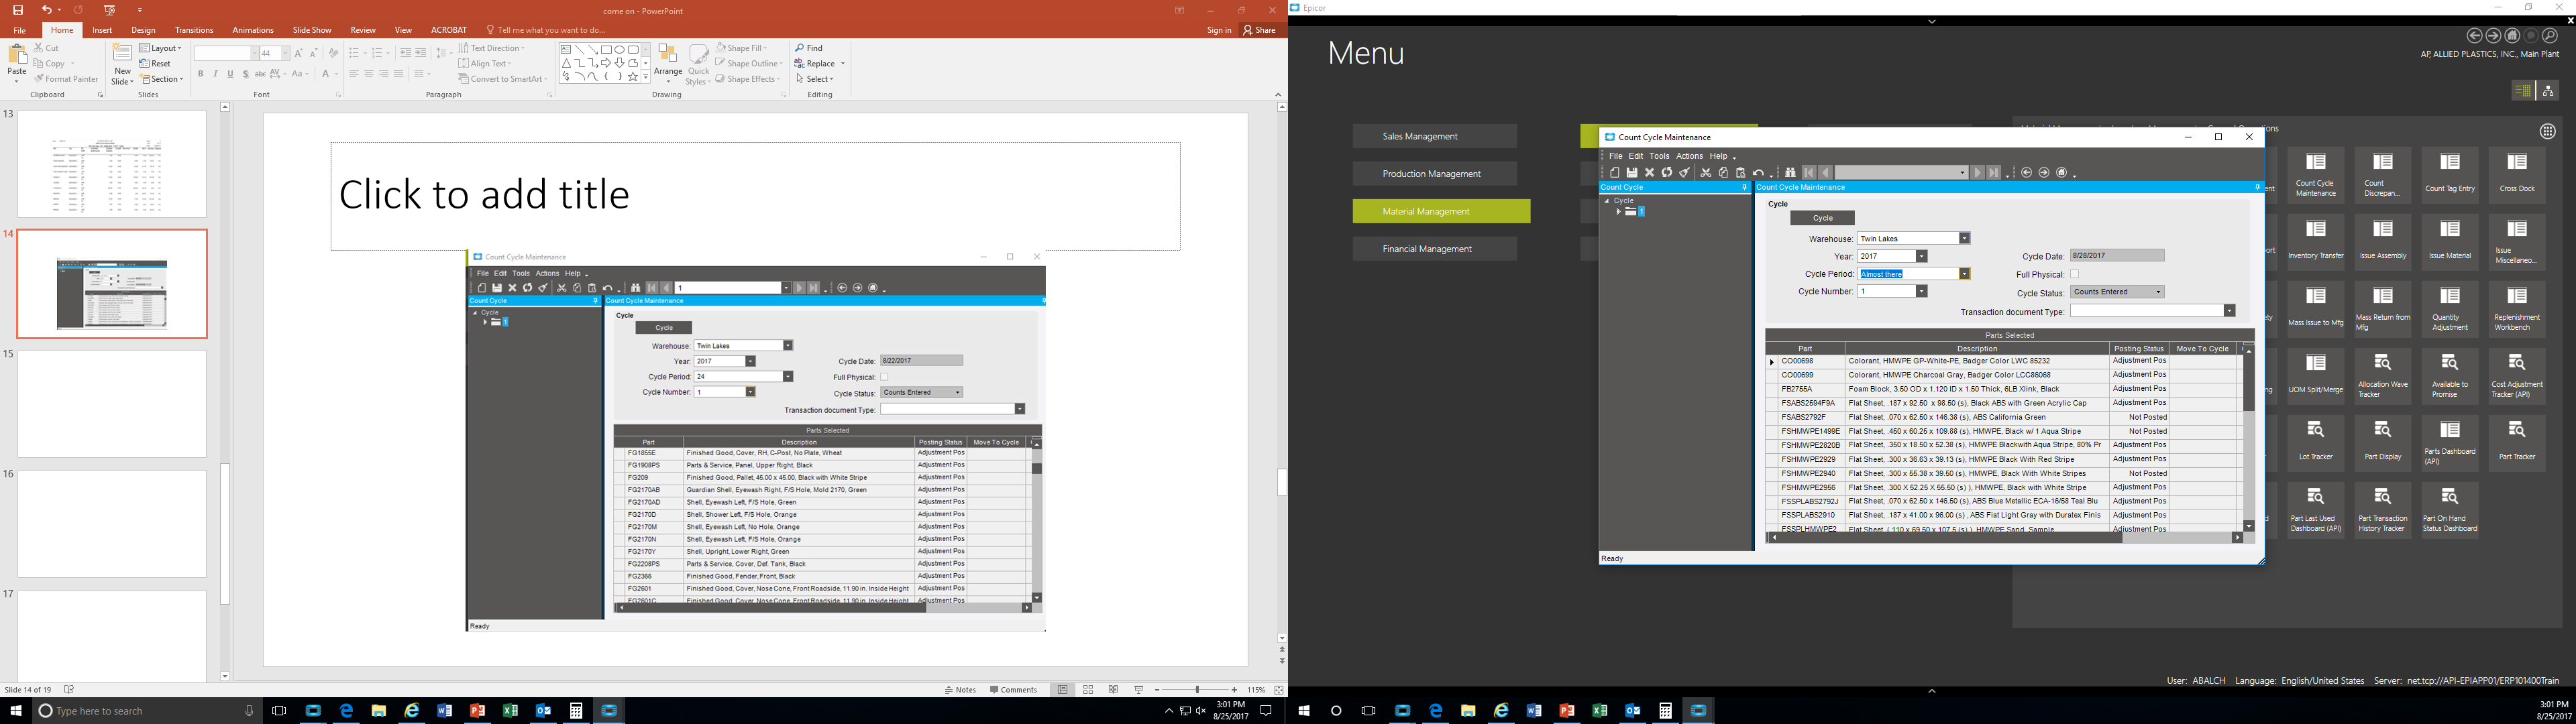This screenshot has width=2576, height=724.
Task: Open Count Tag Entry tile in Epicor menu
Action: (x=2450, y=174)
